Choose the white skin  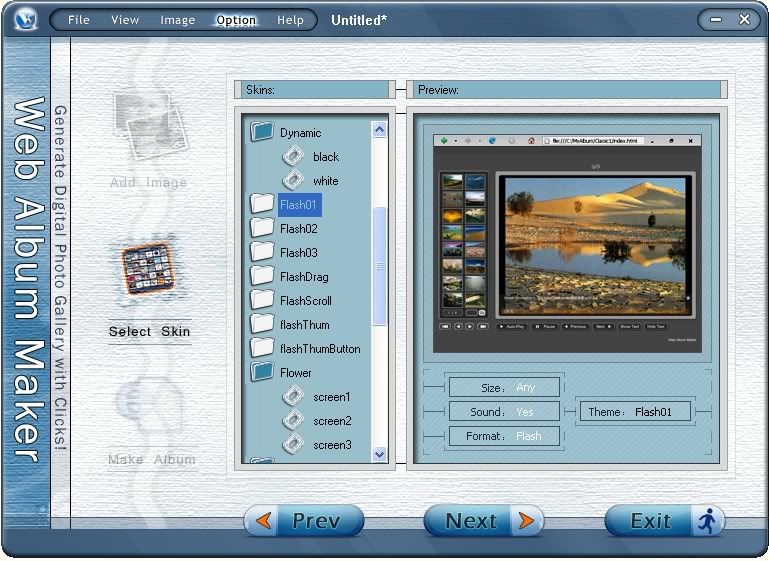point(326,181)
